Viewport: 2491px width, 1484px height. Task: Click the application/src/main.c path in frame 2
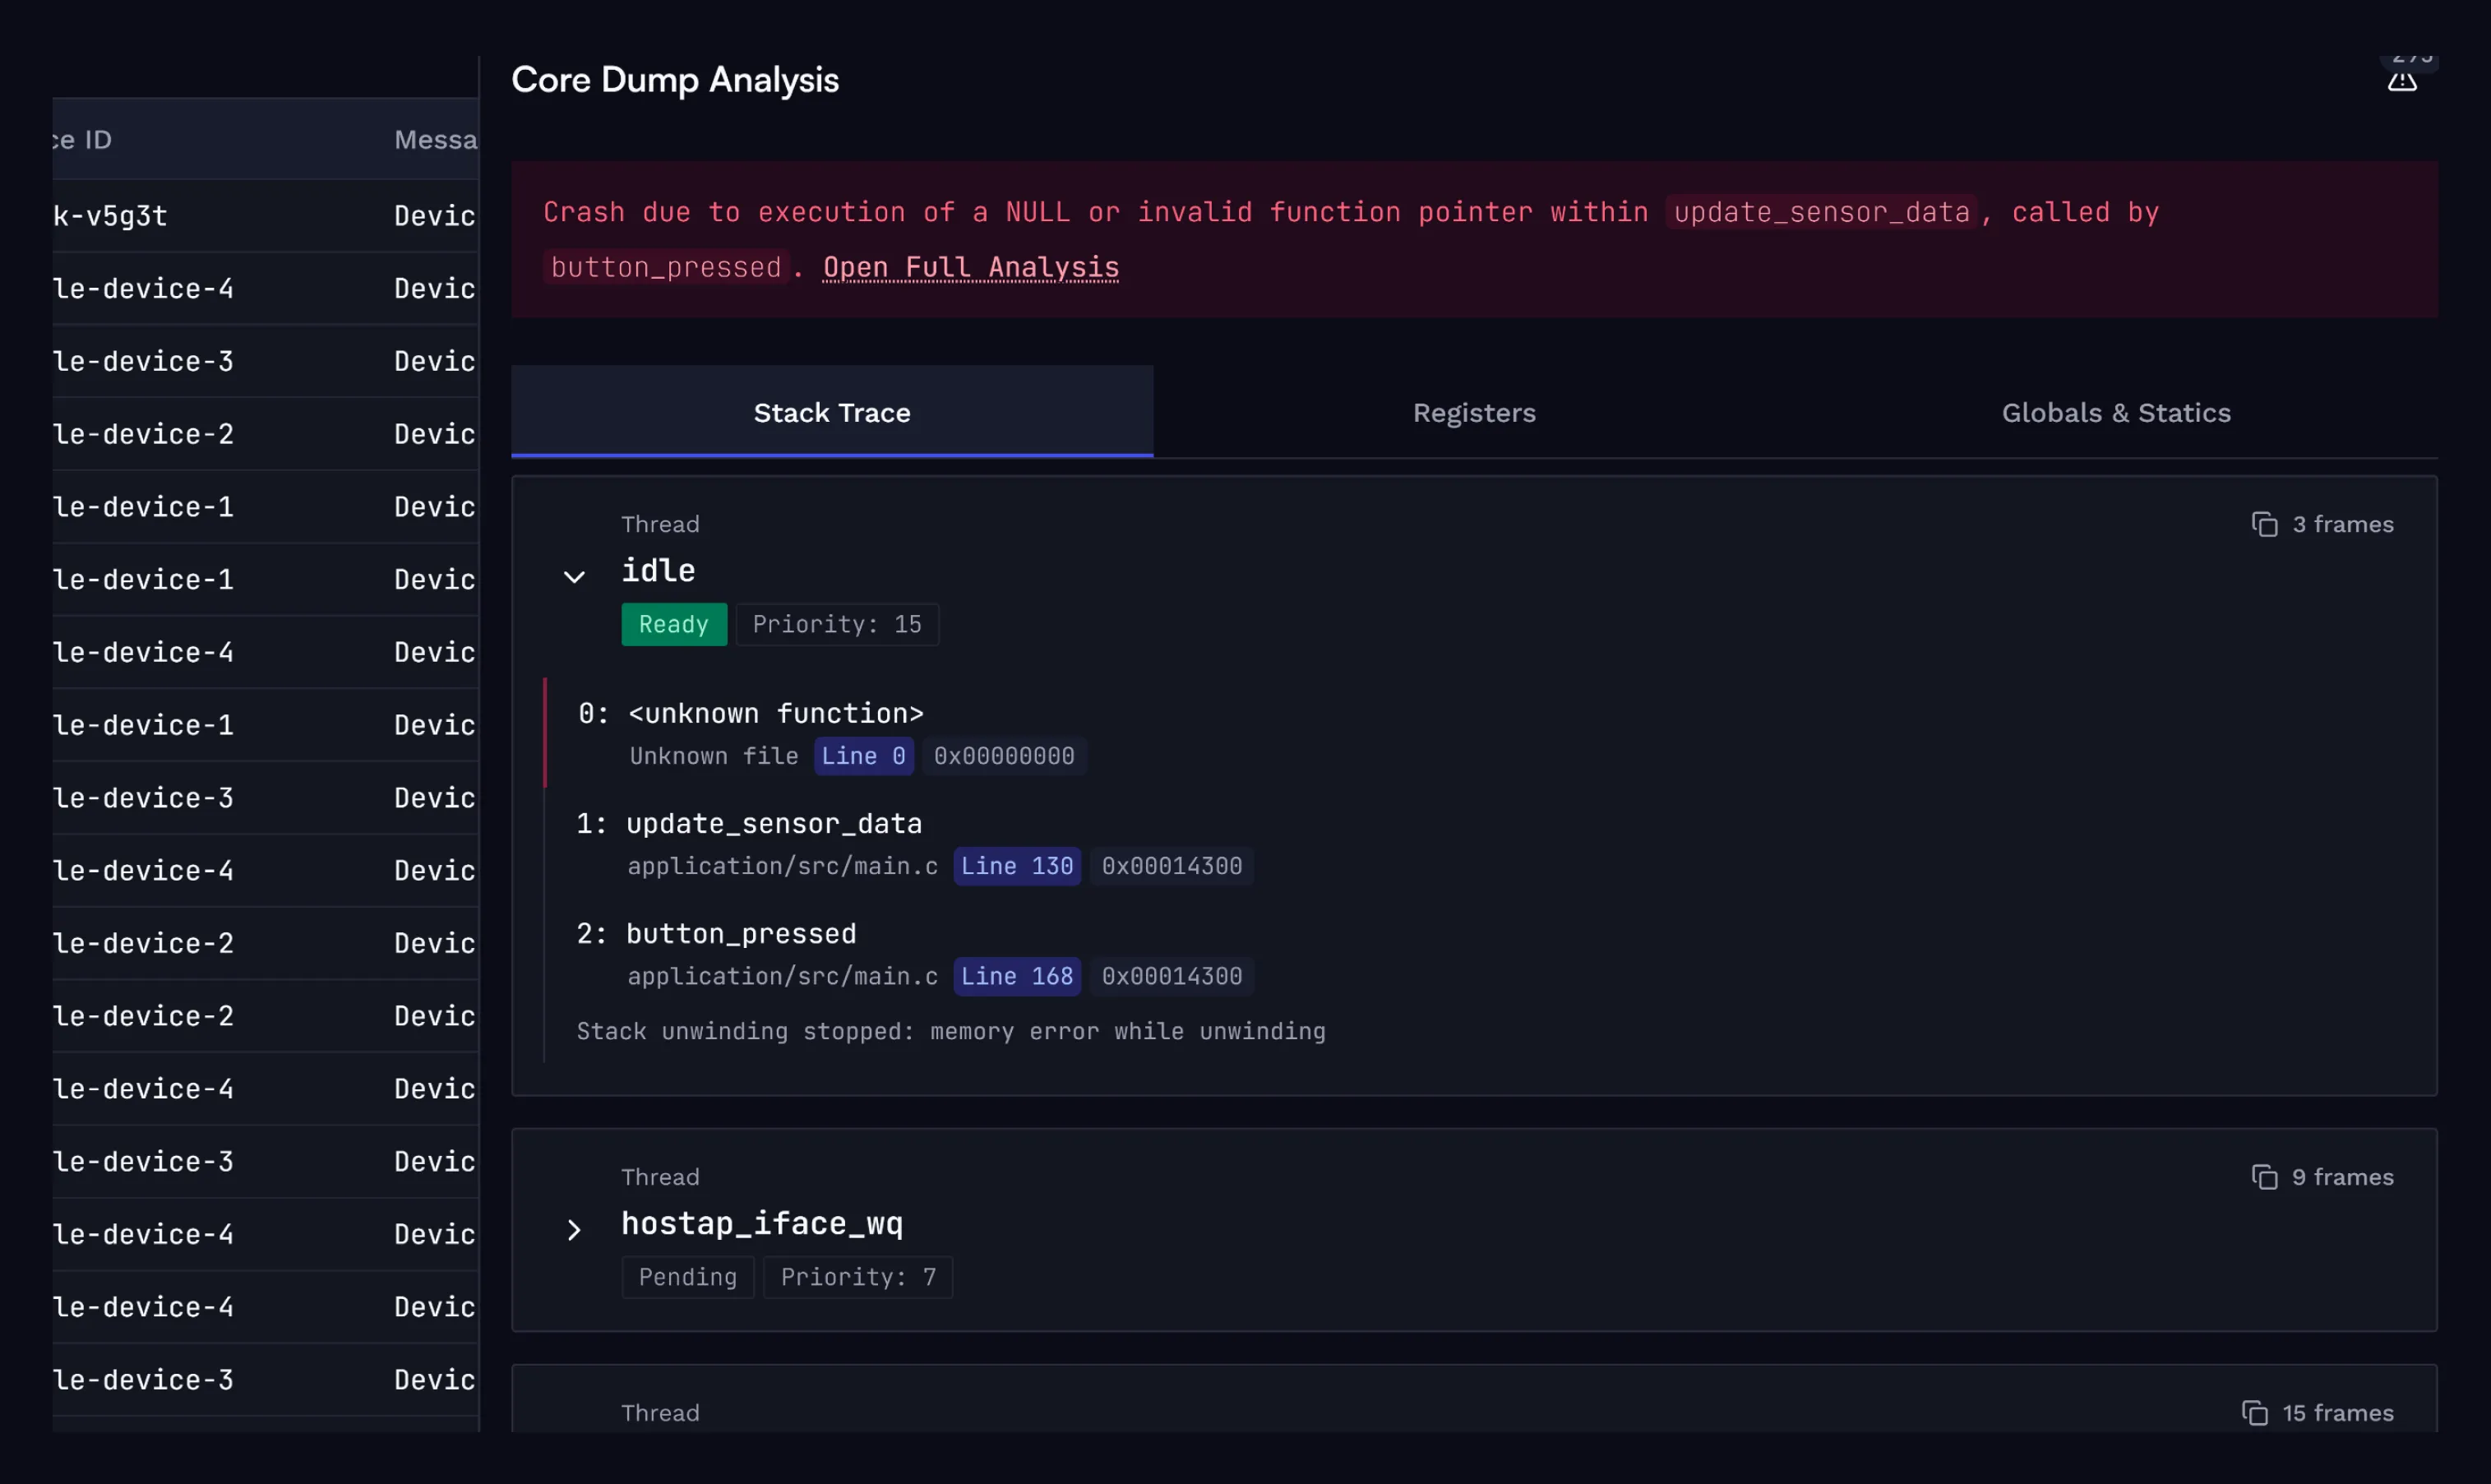coord(783,976)
